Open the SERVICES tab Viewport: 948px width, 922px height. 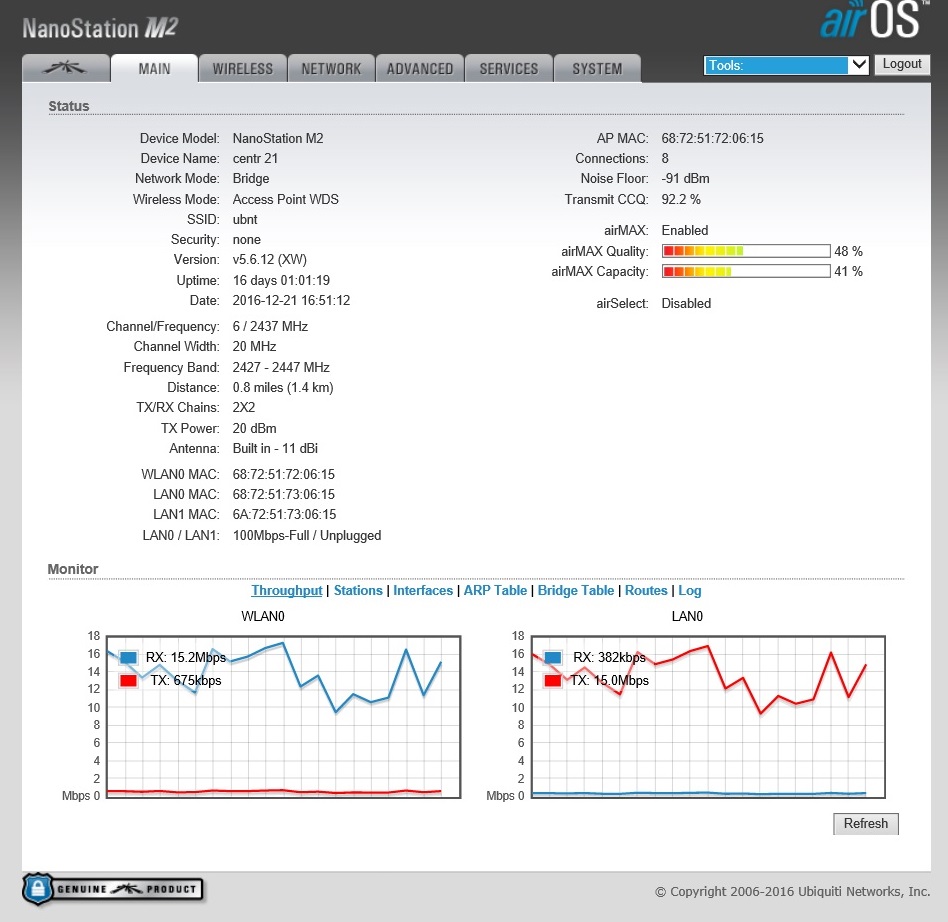508,68
